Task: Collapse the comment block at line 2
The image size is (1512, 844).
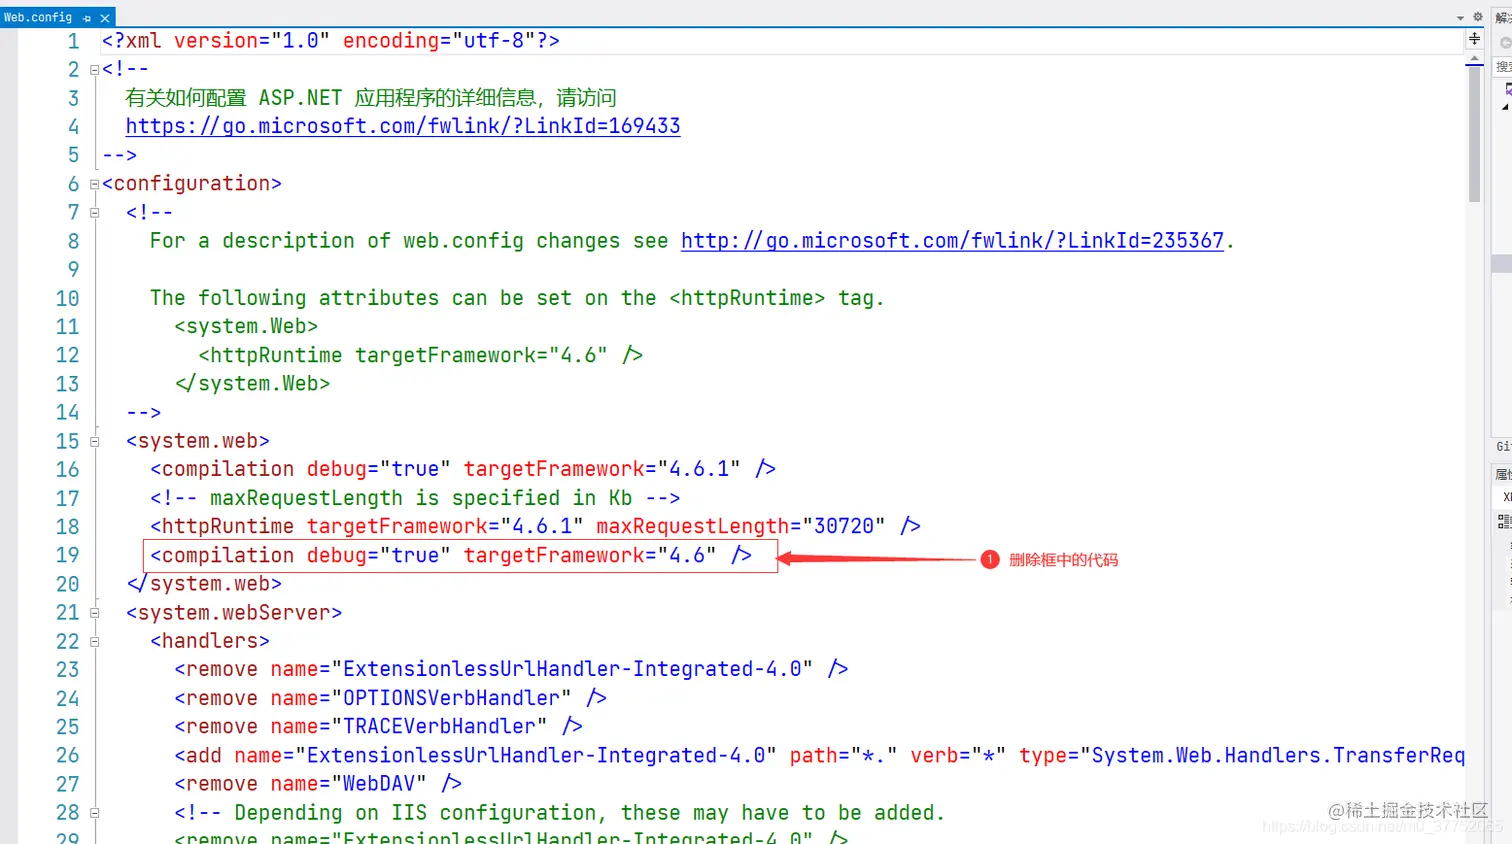Action: (x=95, y=70)
